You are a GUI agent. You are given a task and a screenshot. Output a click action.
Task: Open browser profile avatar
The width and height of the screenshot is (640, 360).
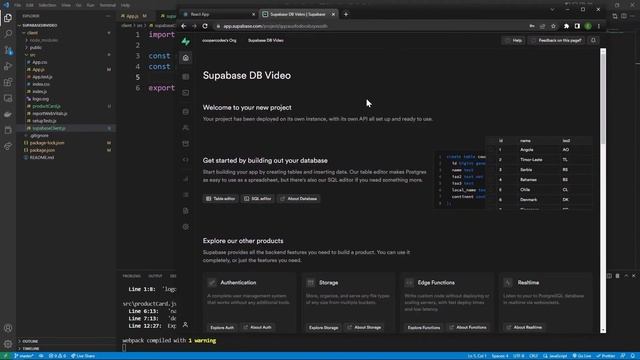point(588,26)
